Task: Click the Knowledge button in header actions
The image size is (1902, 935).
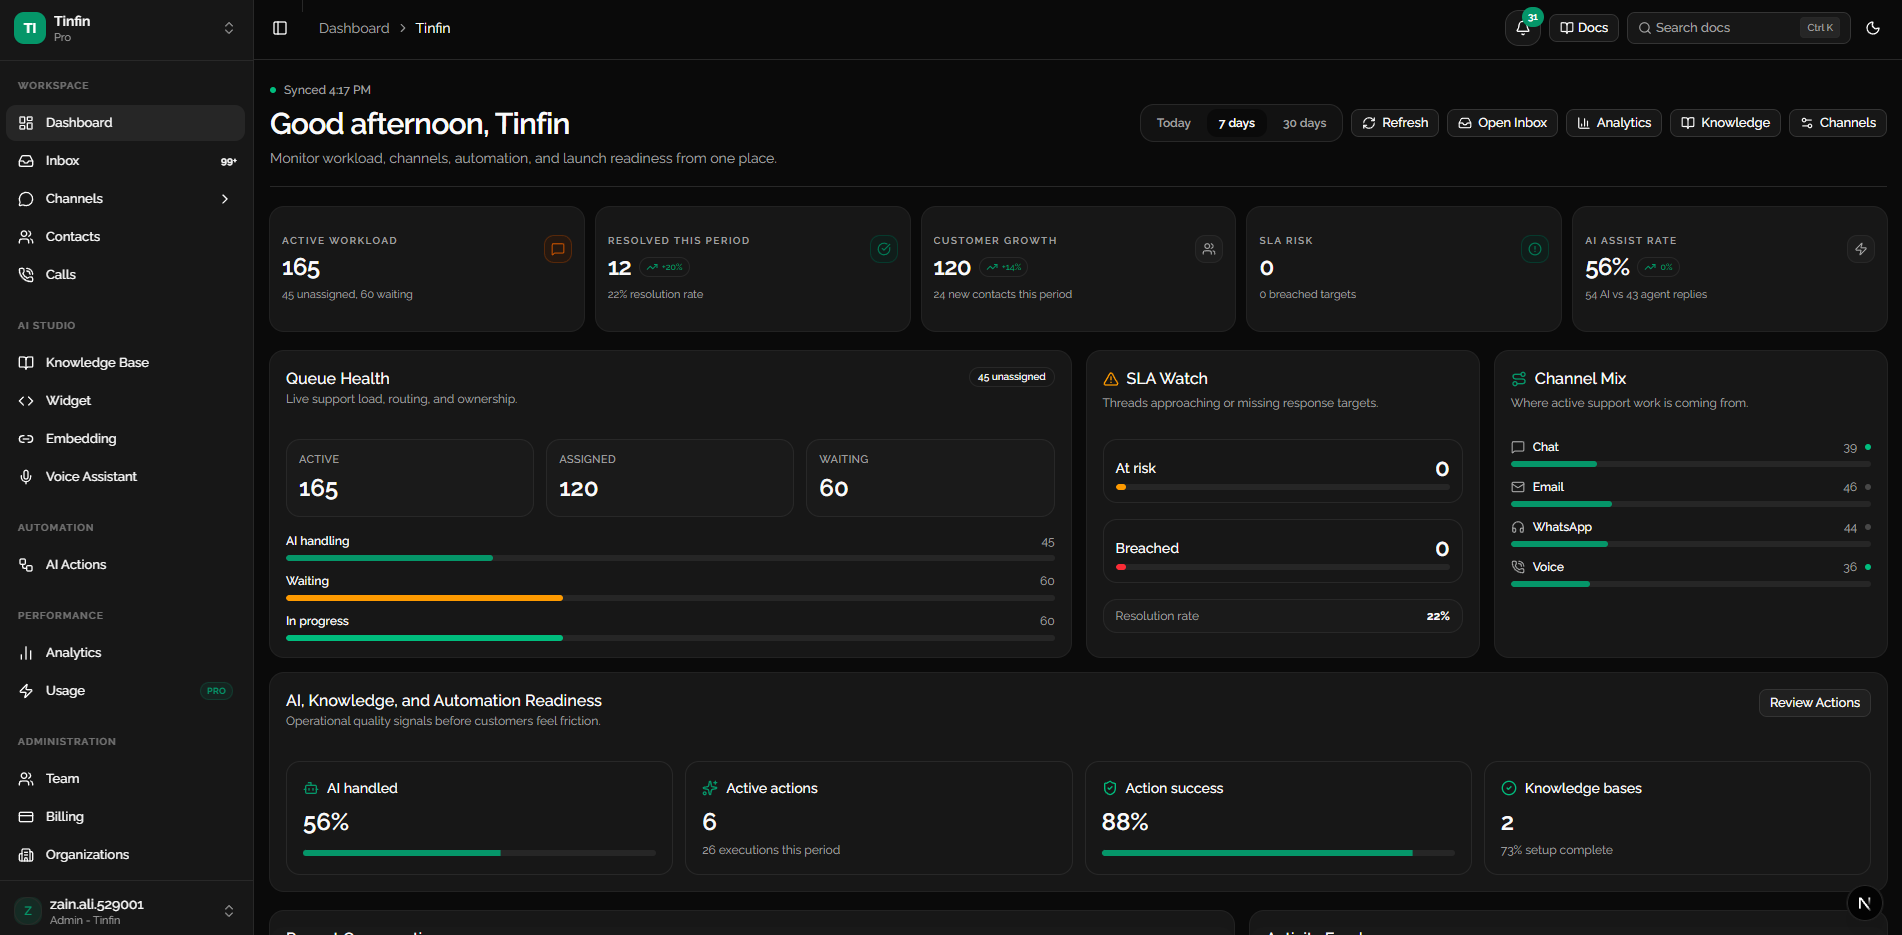Action: pyautogui.click(x=1725, y=123)
